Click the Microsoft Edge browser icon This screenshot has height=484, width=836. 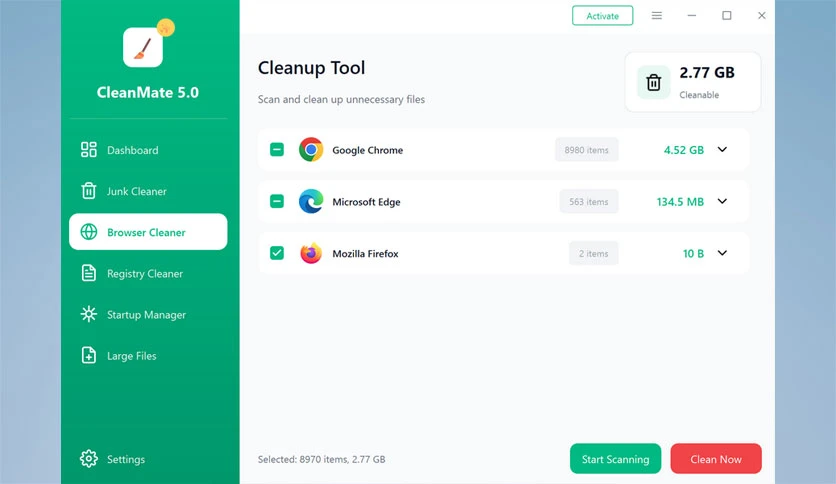[x=311, y=201]
